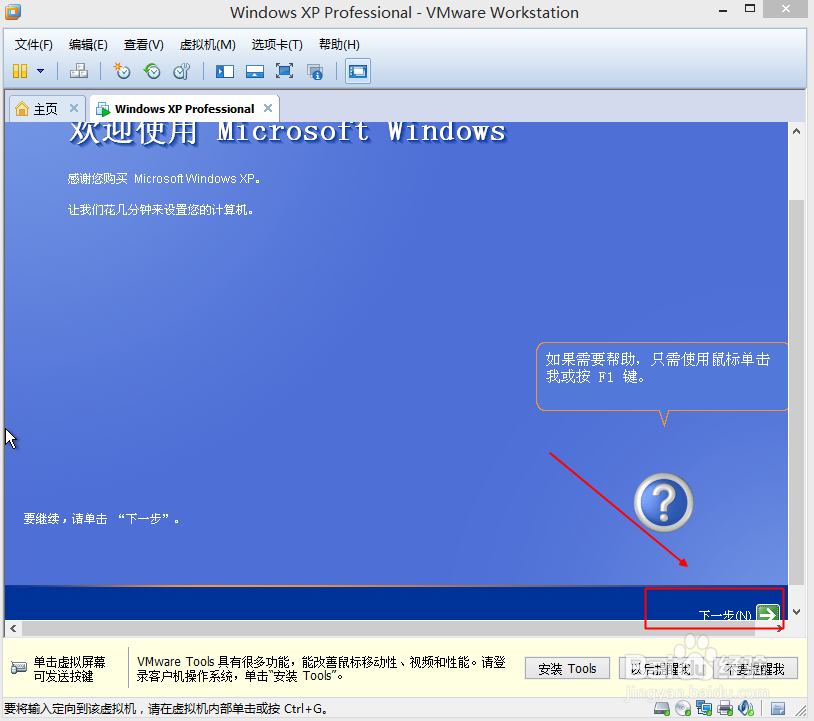Open the power options dropdown arrow

point(40,71)
